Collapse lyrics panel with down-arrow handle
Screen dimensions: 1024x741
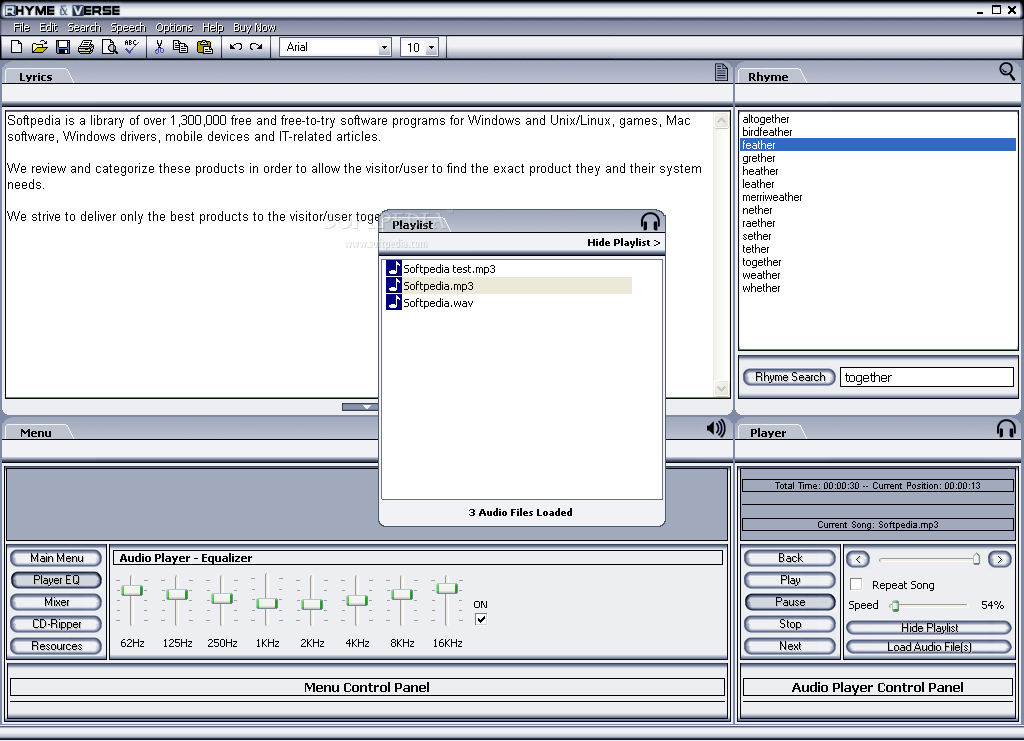click(360, 407)
